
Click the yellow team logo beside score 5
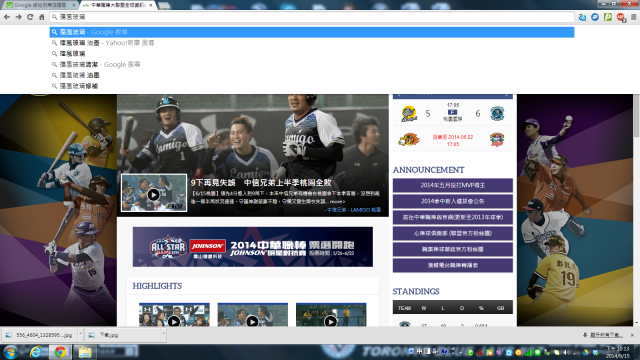(409, 113)
